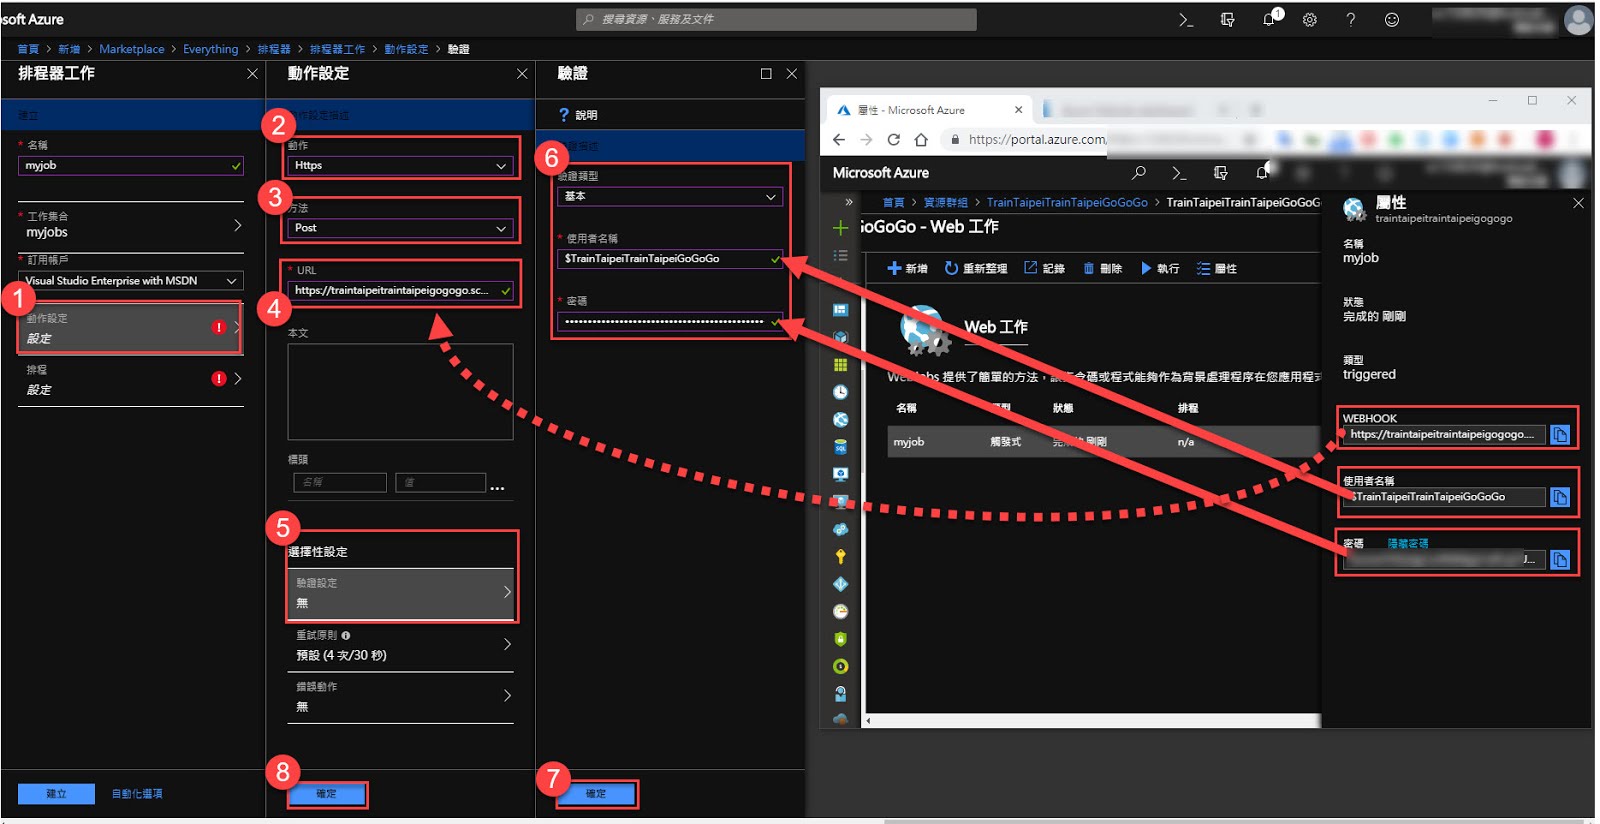Expand the 驗證設定 row
Viewport: 1600px width, 824px height.
coord(401,594)
